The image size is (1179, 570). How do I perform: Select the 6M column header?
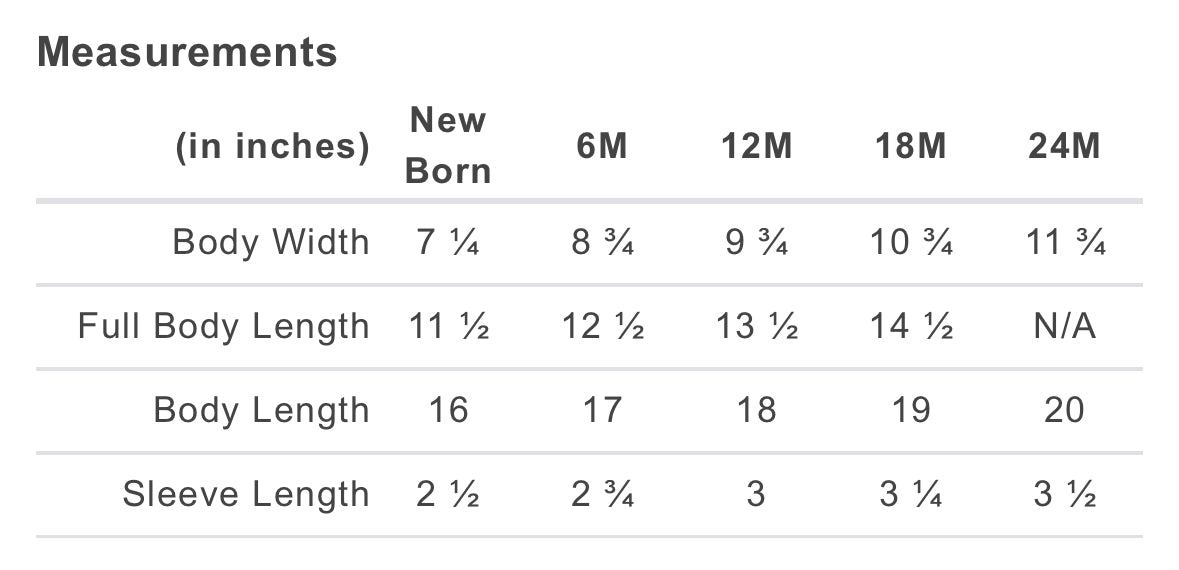click(x=602, y=146)
